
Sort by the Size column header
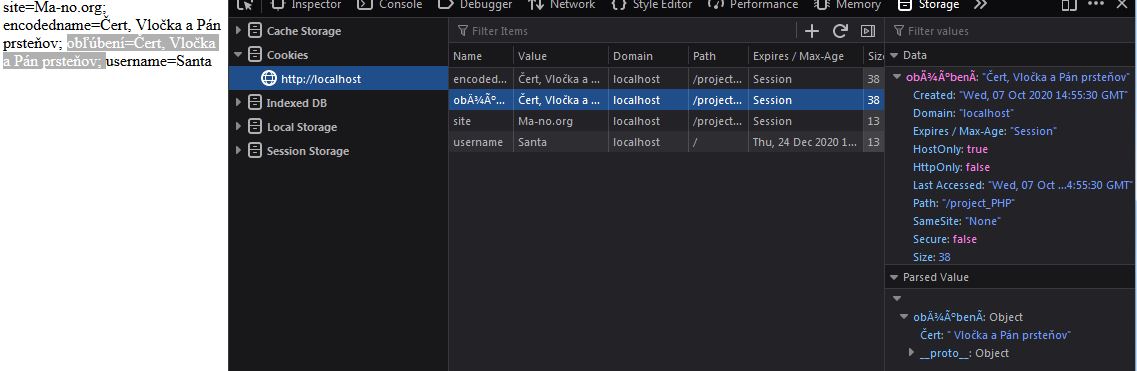click(x=873, y=56)
